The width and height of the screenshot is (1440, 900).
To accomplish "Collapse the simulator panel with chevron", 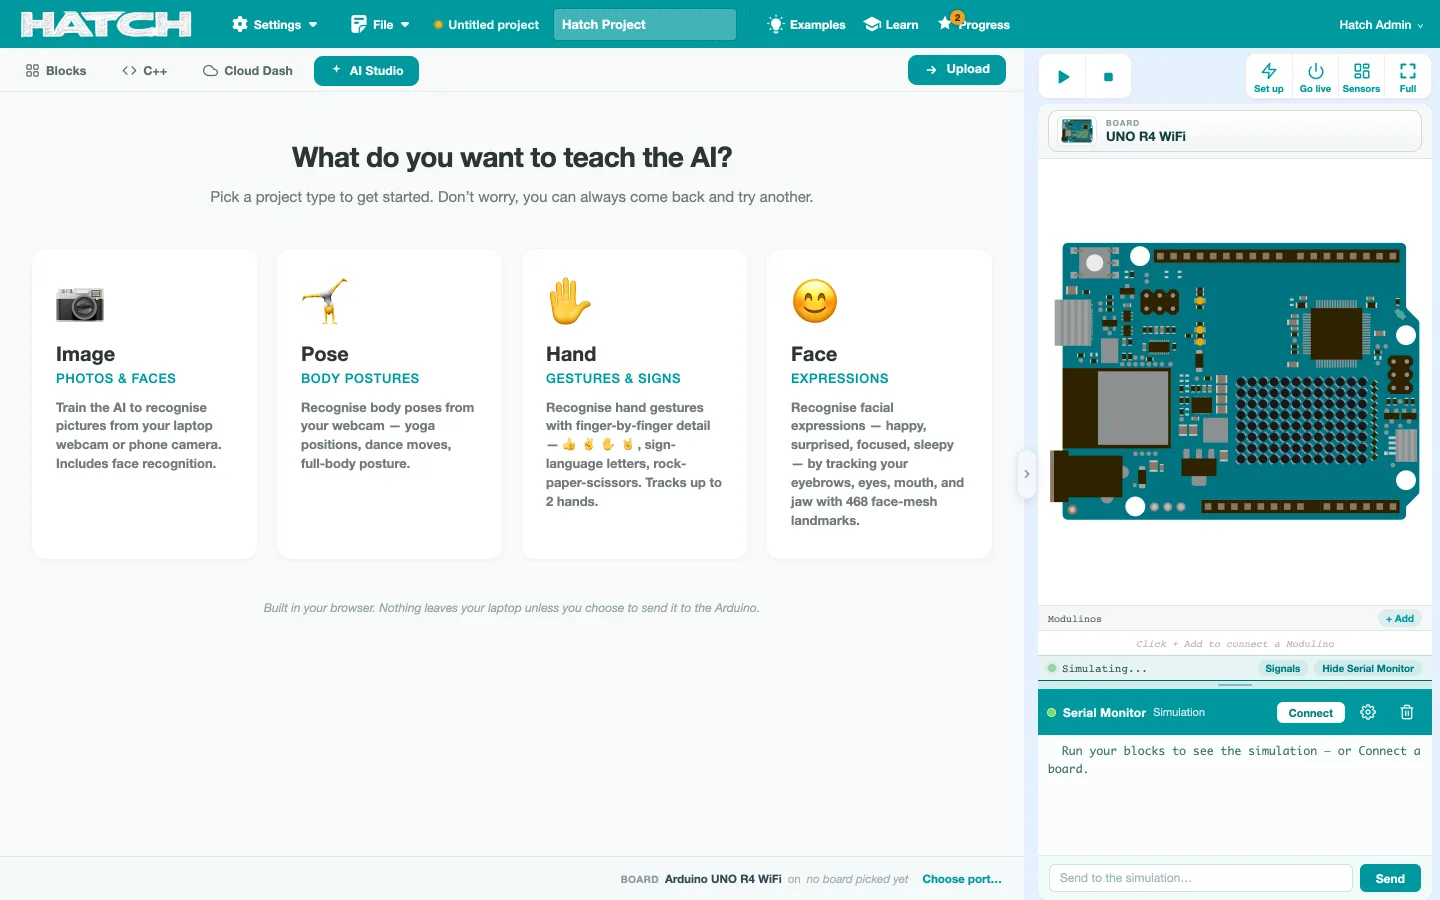I will (1026, 474).
